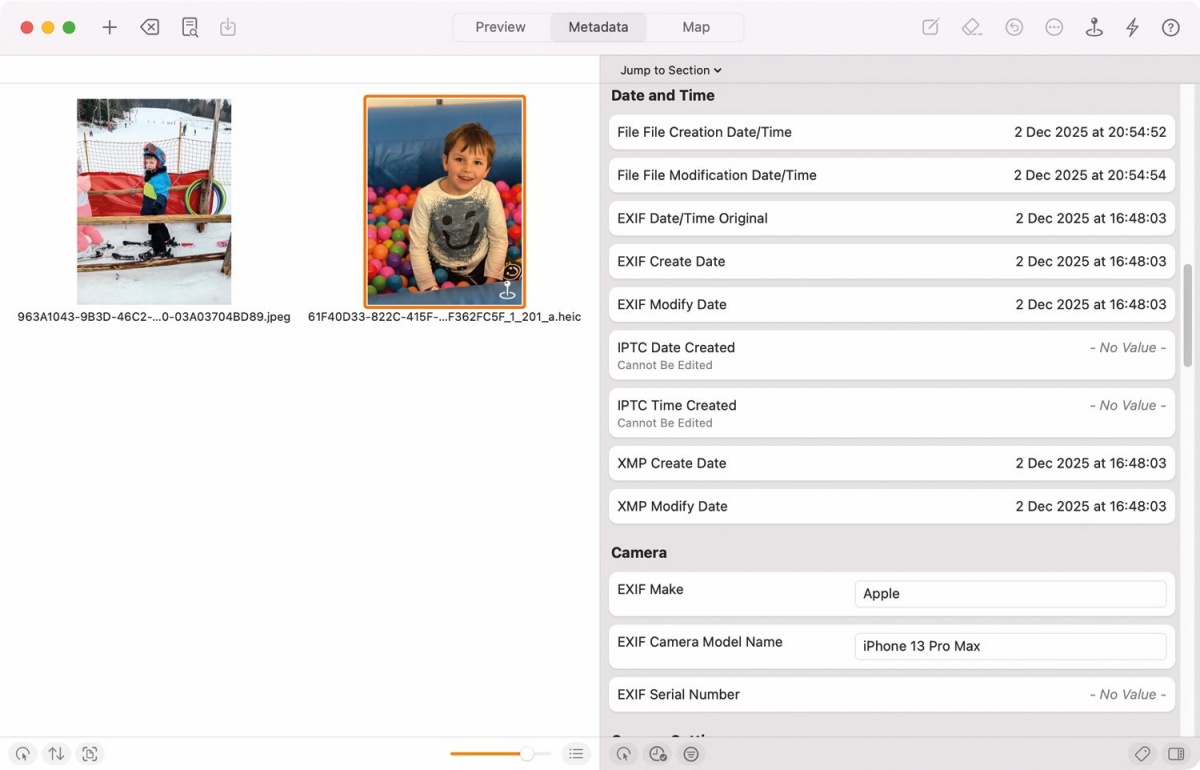Select the eraser icon to clear metadata
1200x770 pixels.
pyautogui.click(x=971, y=27)
